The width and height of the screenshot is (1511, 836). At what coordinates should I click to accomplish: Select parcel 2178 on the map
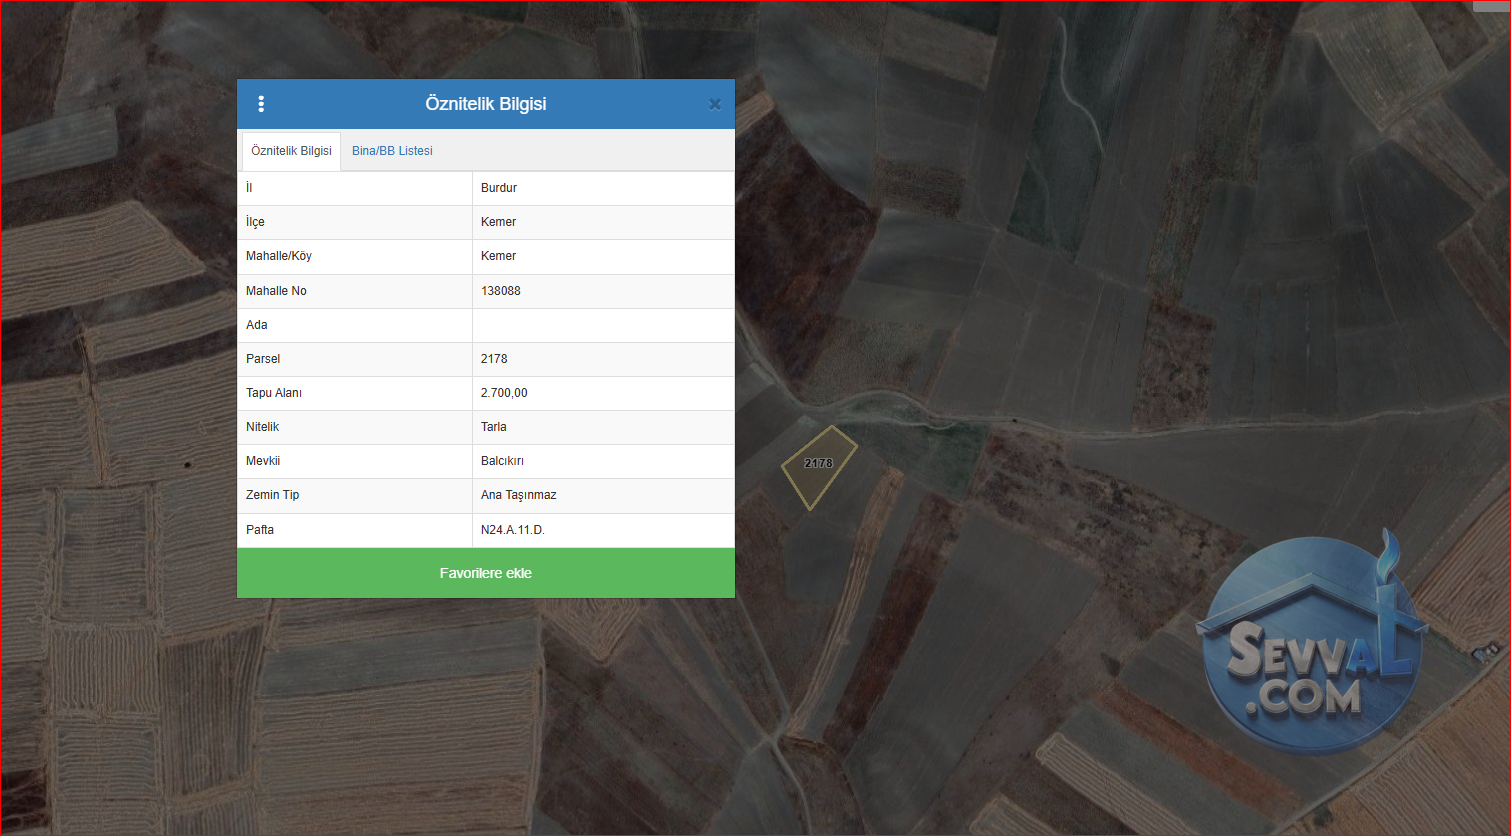pyautogui.click(x=818, y=466)
